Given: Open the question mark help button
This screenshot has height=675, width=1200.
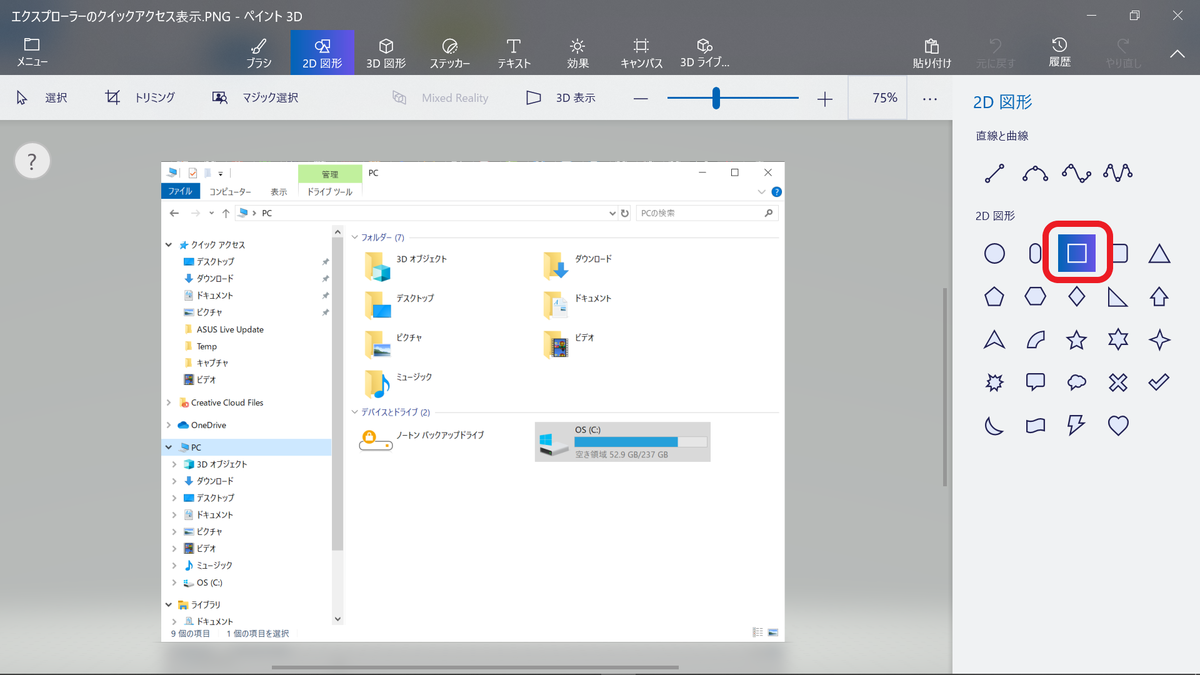Looking at the screenshot, I should click(33, 160).
